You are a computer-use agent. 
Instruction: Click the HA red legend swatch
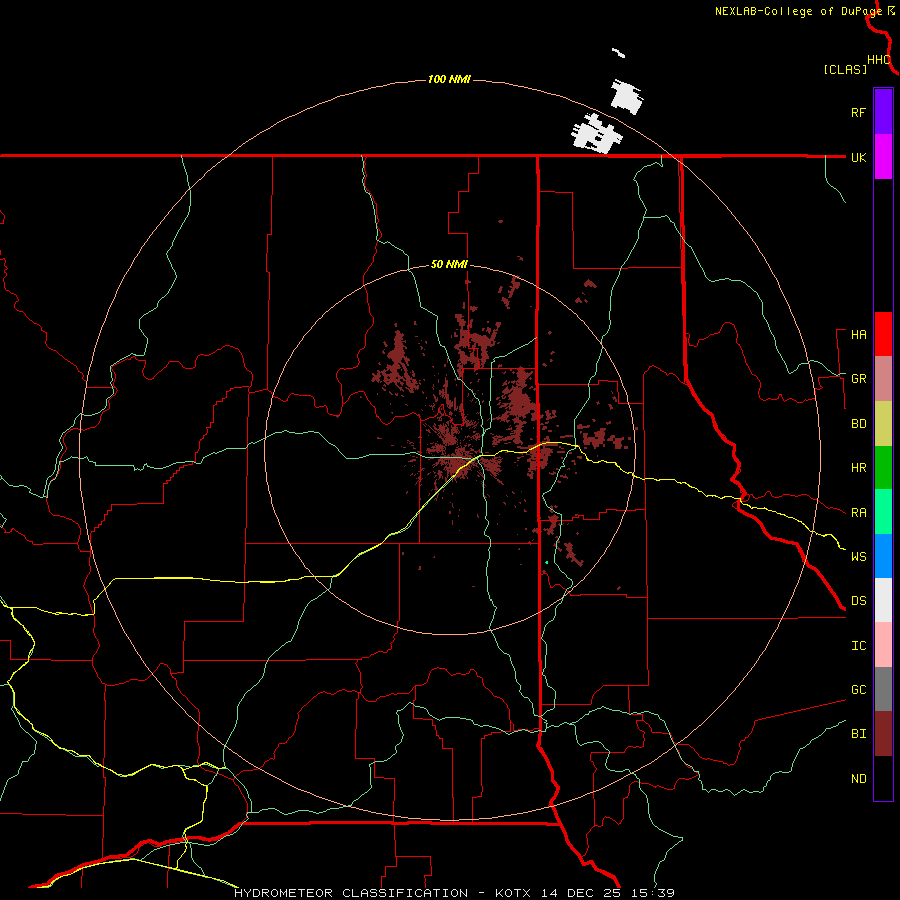click(x=883, y=334)
